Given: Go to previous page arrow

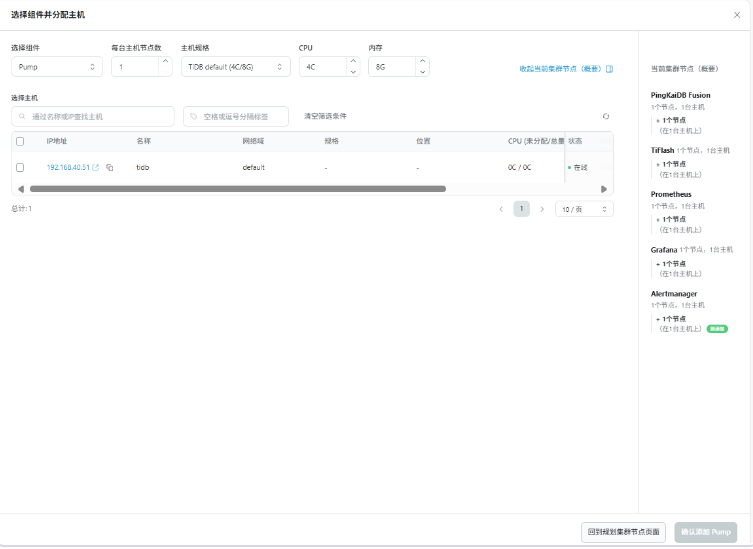Looking at the screenshot, I should point(501,209).
